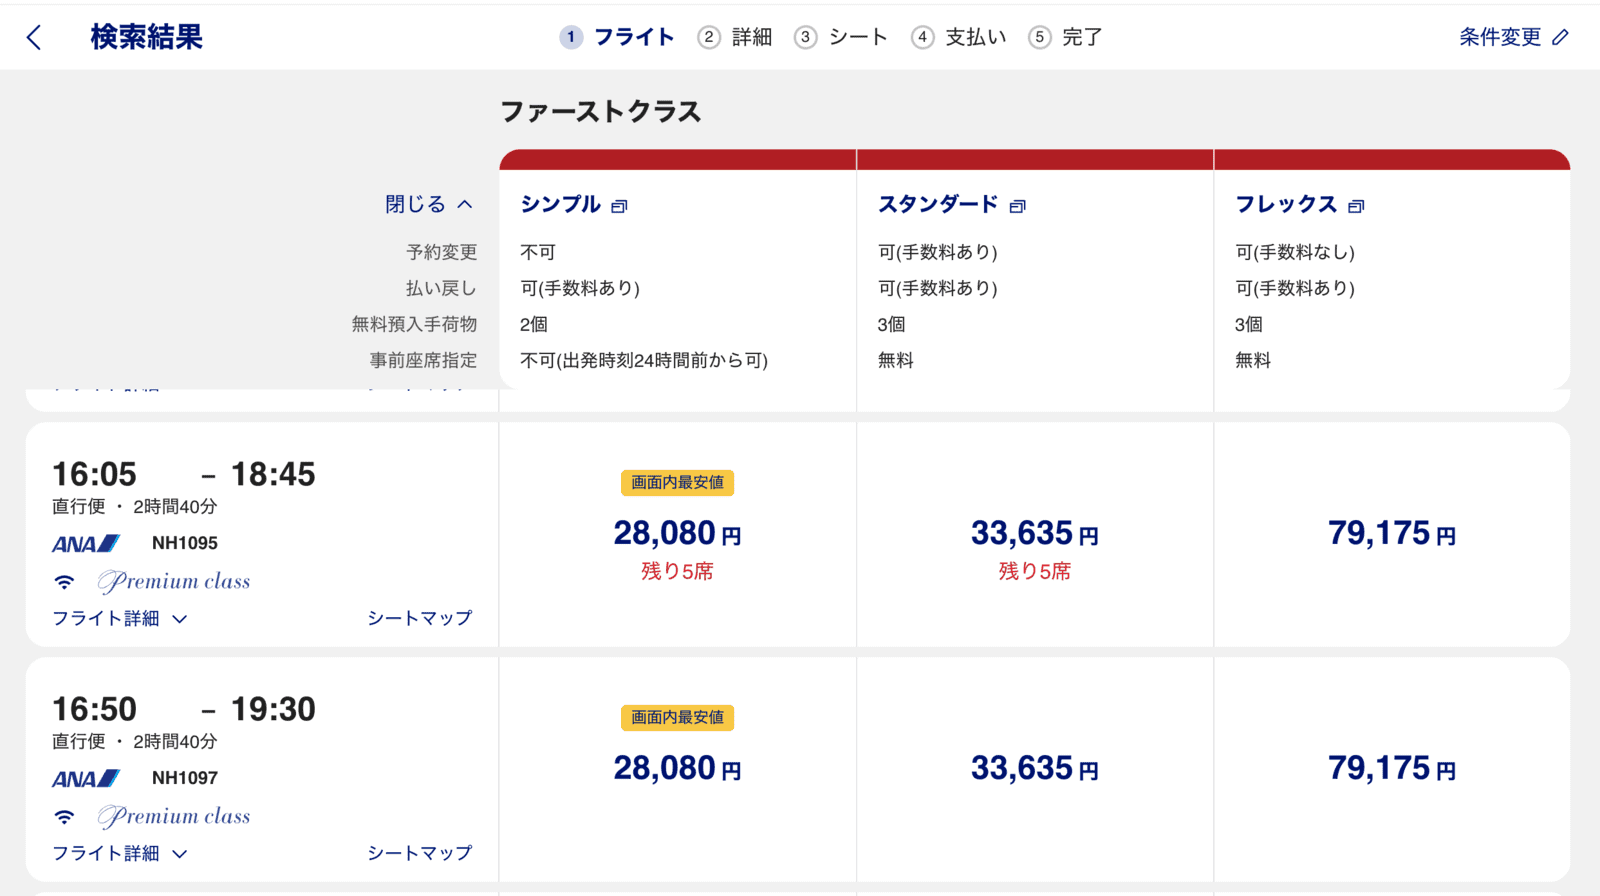1600x896 pixels.
Task: Click arrival time 18:45
Action: click(x=273, y=475)
